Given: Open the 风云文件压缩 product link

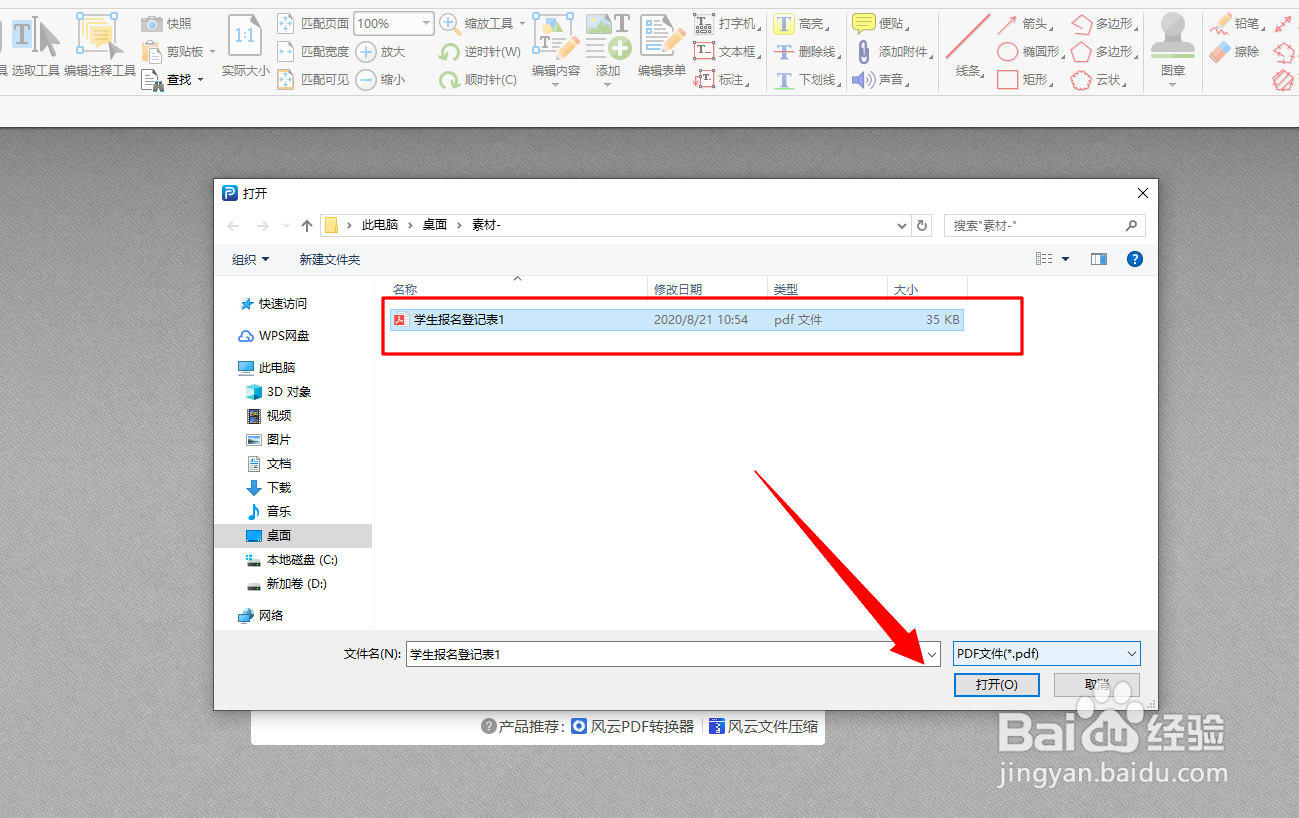Looking at the screenshot, I should click(764, 727).
